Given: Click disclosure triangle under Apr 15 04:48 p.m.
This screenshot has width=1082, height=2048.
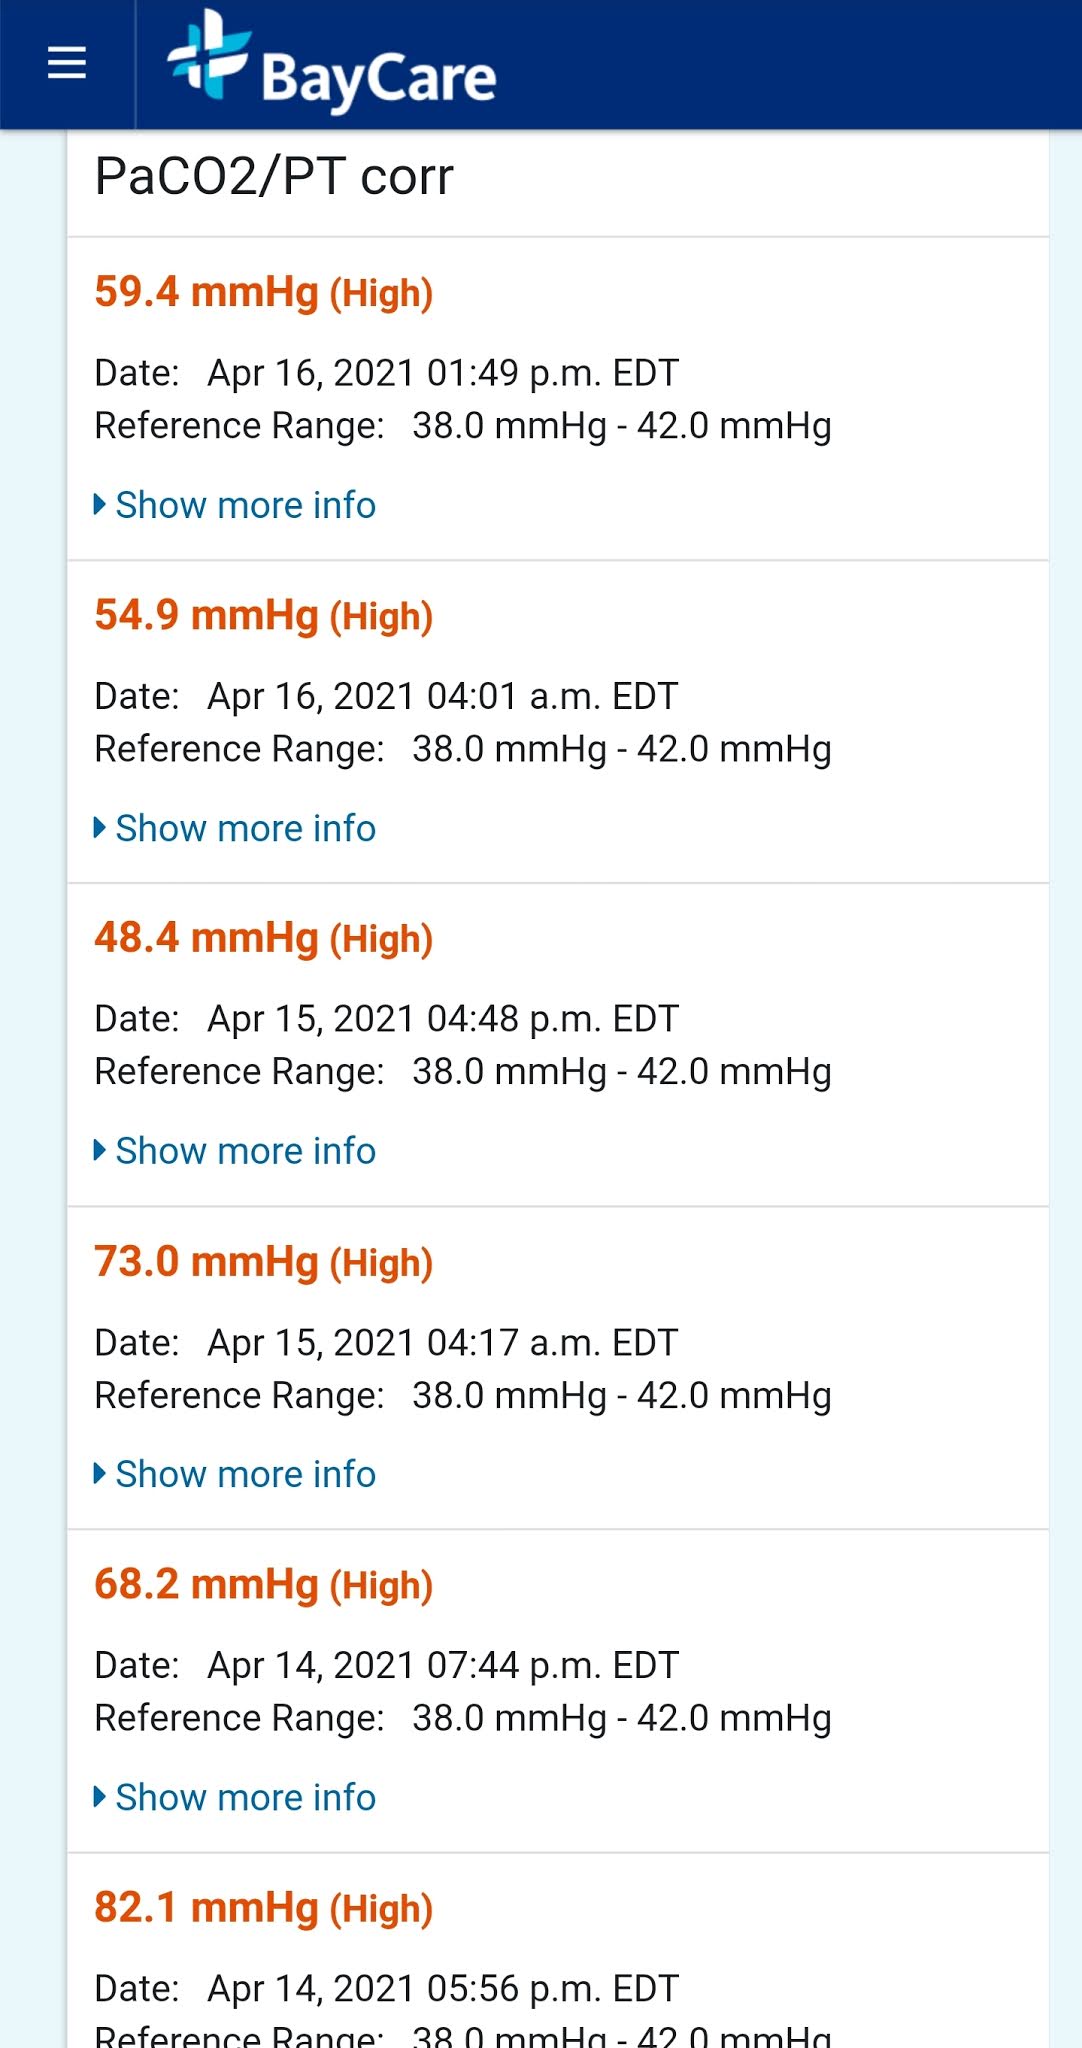Looking at the screenshot, I should (x=100, y=1150).
